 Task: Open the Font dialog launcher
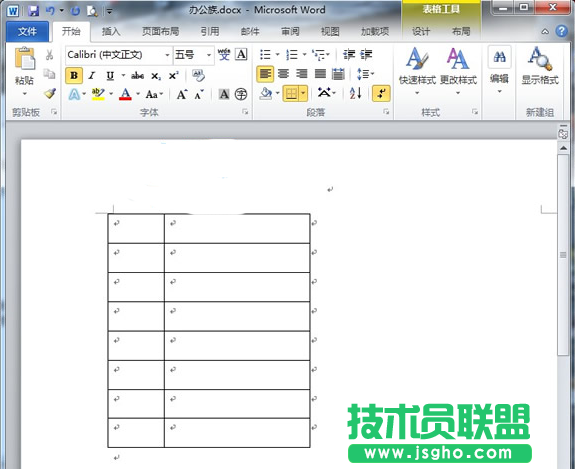[x=245, y=112]
